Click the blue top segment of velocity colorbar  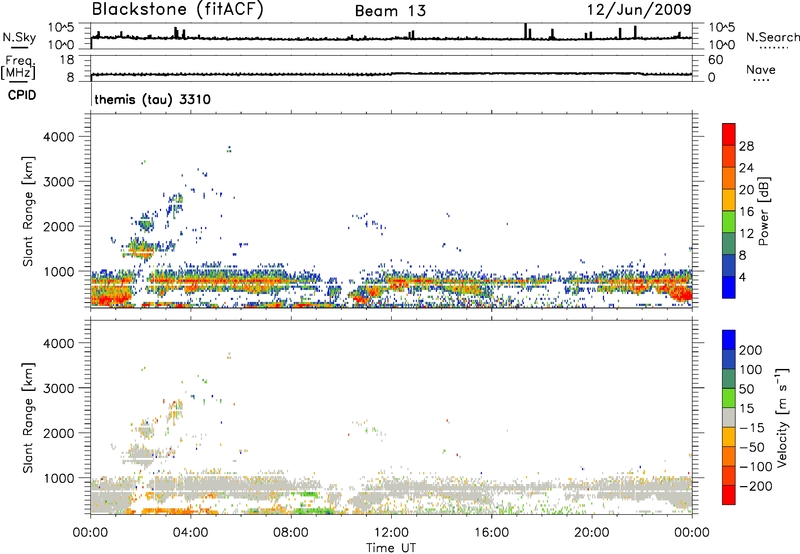point(729,340)
